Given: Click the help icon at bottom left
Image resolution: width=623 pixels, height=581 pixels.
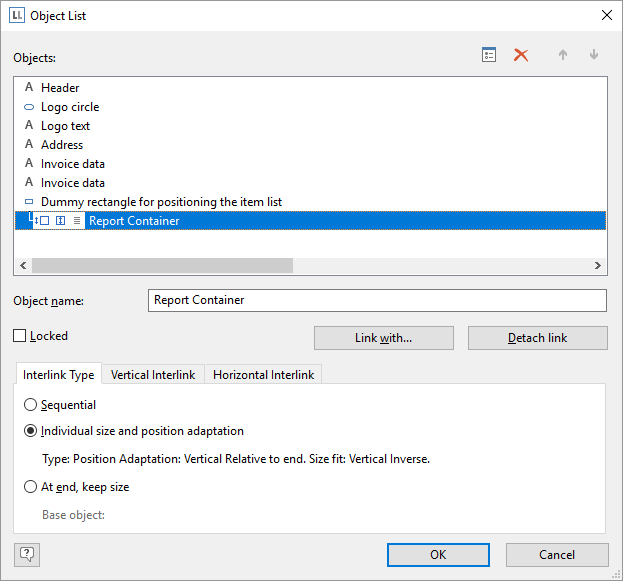Looking at the screenshot, I should click(x=27, y=554).
